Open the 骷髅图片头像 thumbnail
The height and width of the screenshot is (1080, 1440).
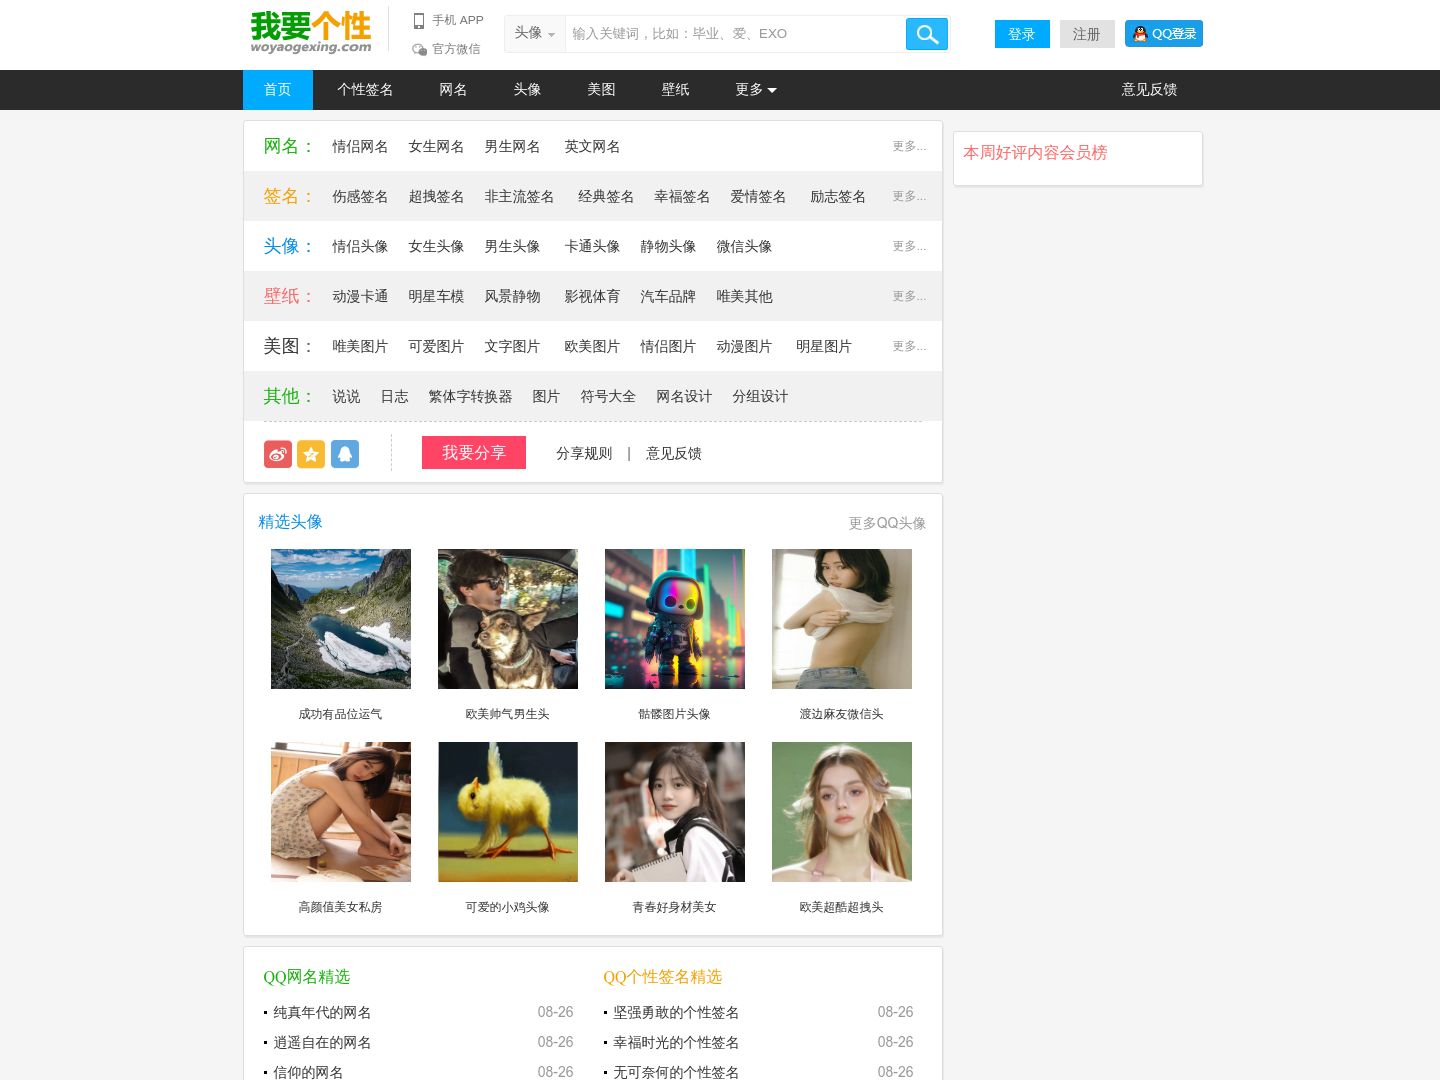[675, 619]
